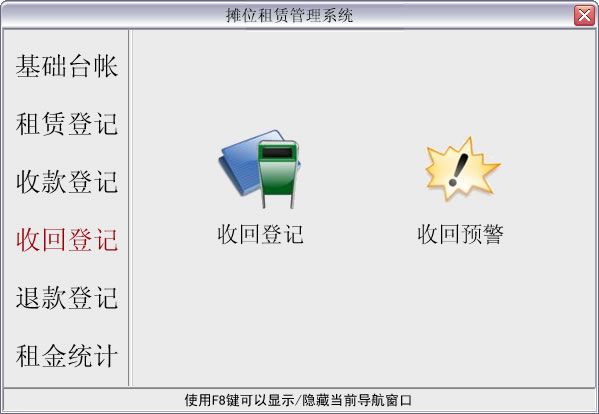599x414 pixels.
Task: Click the blank sidebar area below 租金统计
Action: click(x=66, y=378)
